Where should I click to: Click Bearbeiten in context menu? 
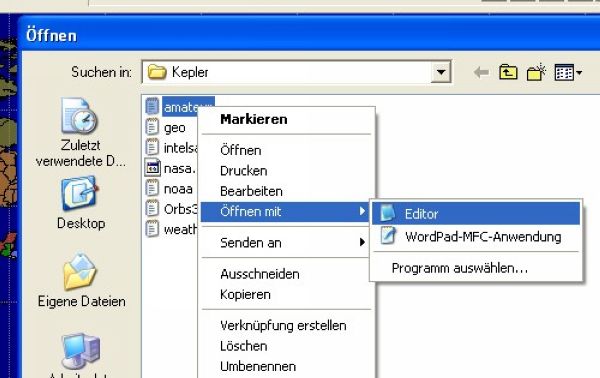286,191
